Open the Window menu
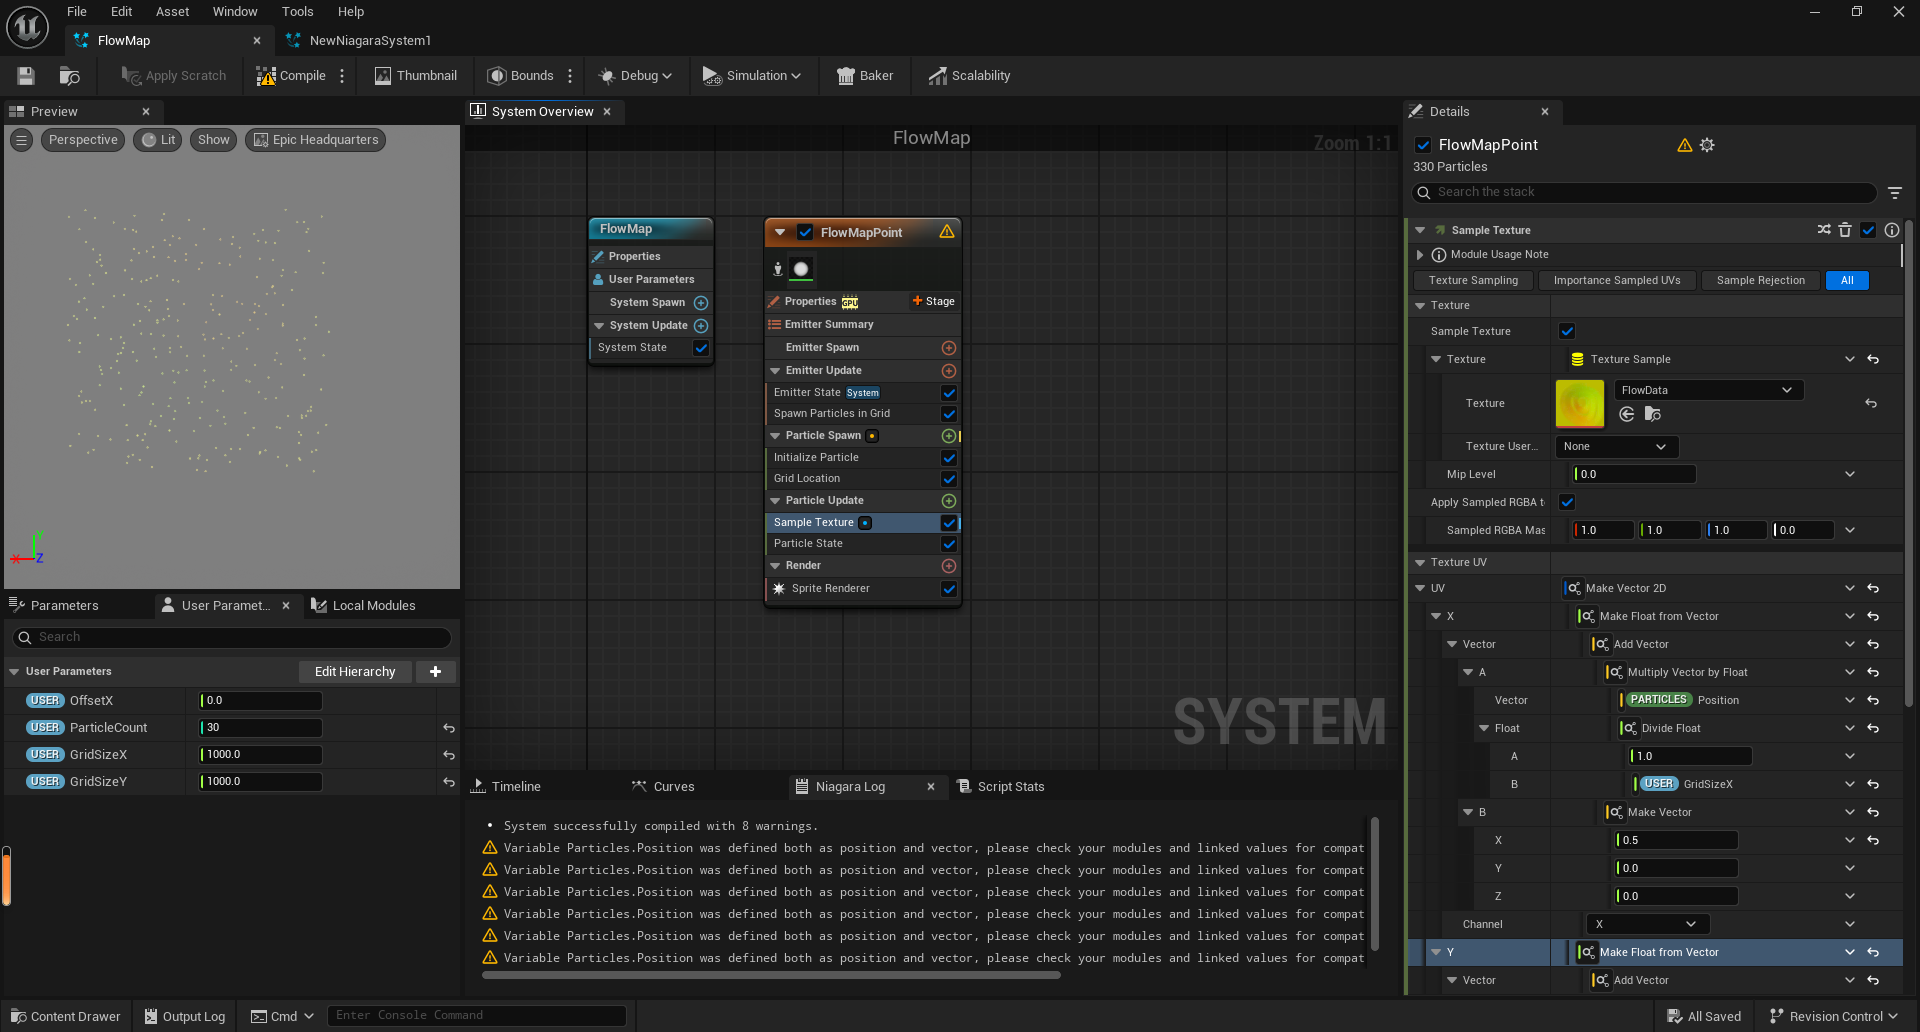1920x1032 pixels. (235, 11)
